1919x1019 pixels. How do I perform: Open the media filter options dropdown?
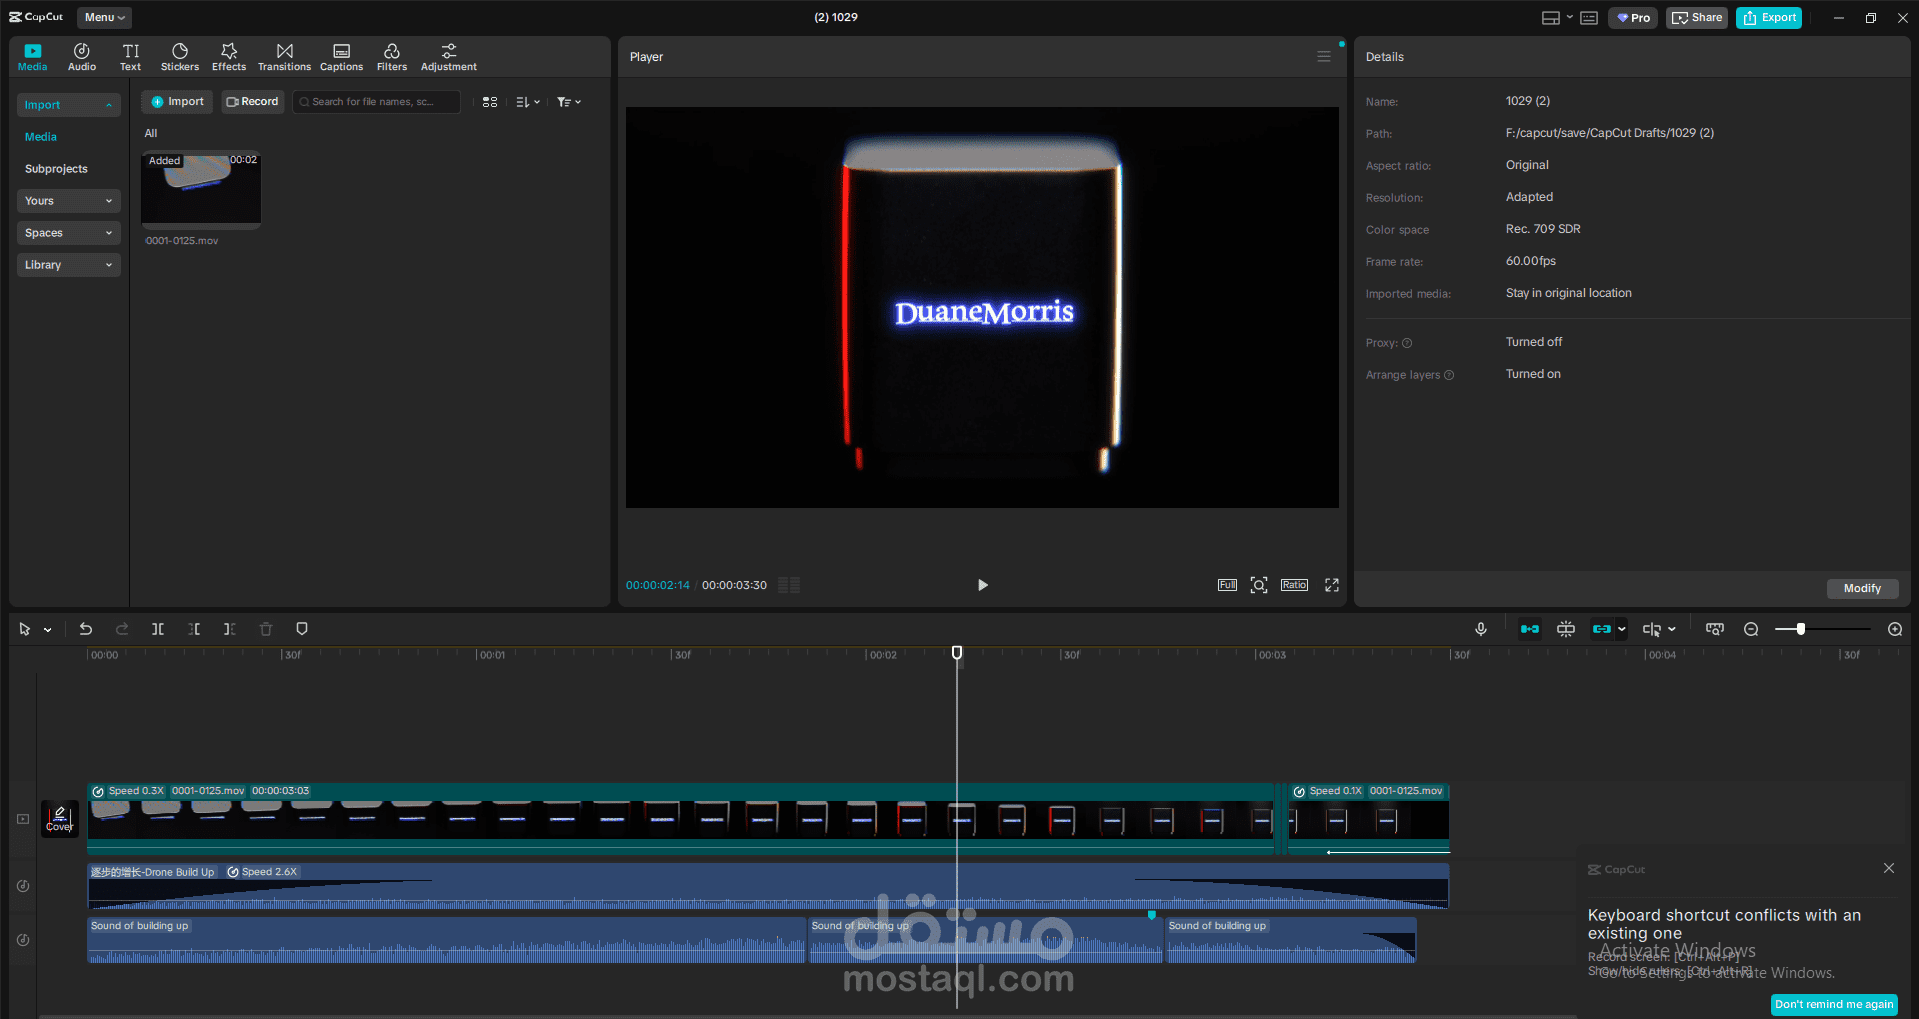coord(568,102)
